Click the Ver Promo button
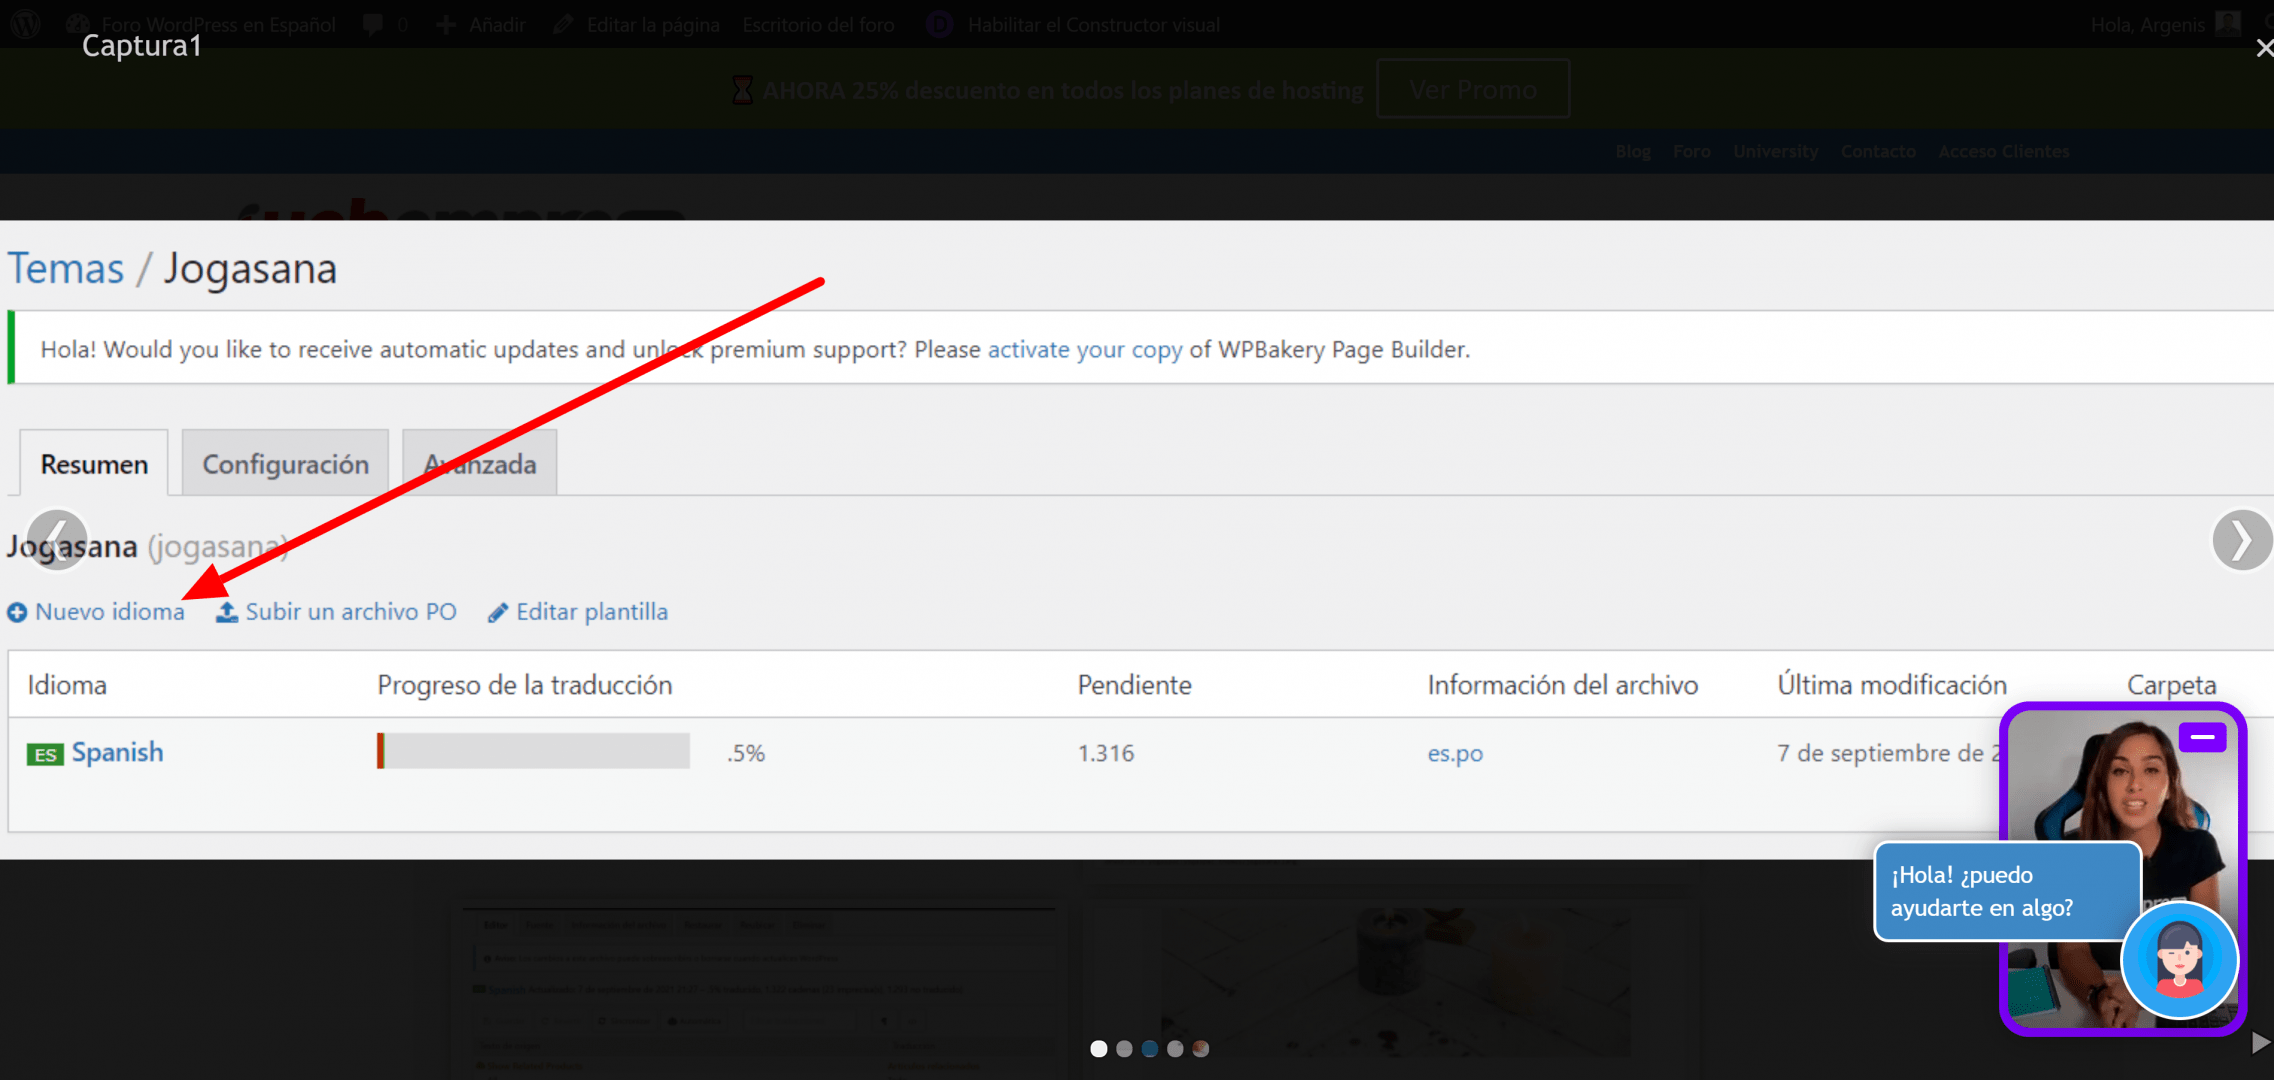 [x=1473, y=89]
